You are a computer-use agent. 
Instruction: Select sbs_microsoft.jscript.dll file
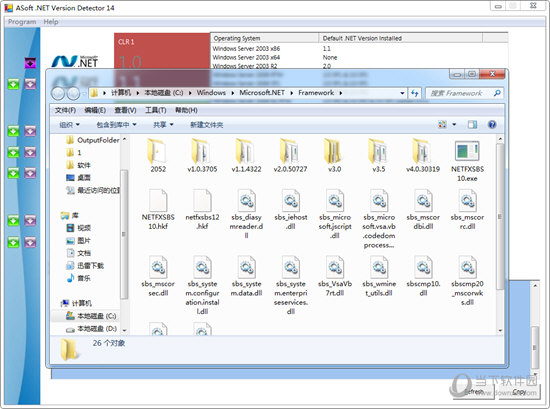[335, 214]
